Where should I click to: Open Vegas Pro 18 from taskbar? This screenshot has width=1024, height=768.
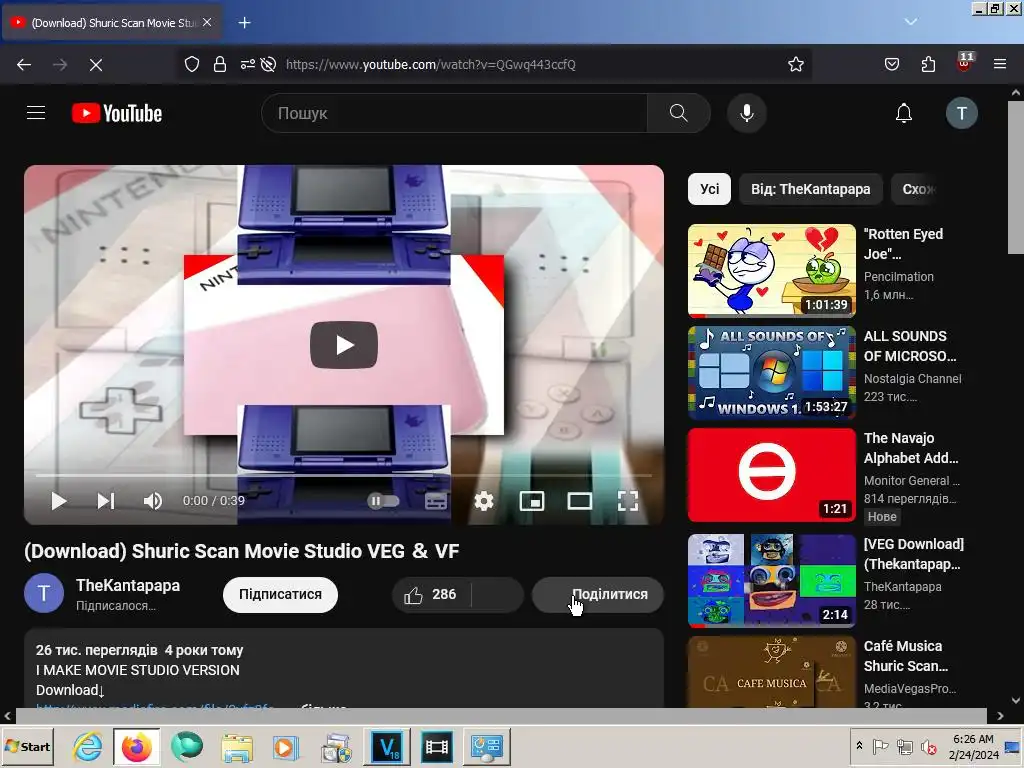(387, 746)
